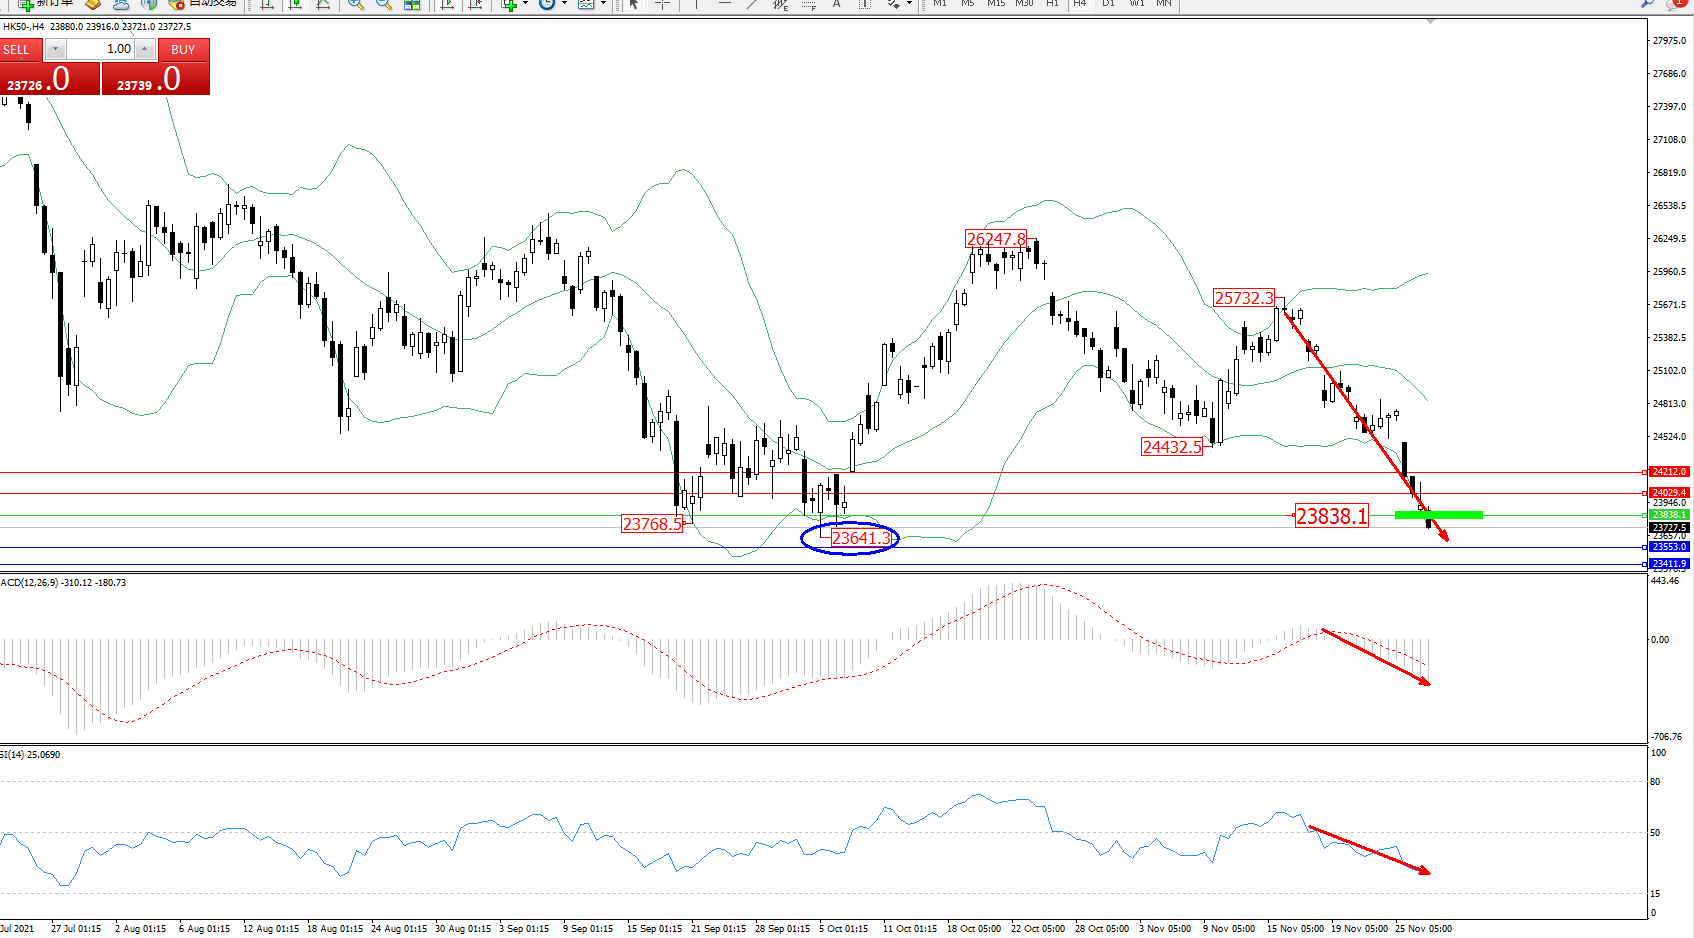Image resolution: width=1694 pixels, height=938 pixels.
Task: Toggle the chart auto scroll button
Action: (447, 4)
